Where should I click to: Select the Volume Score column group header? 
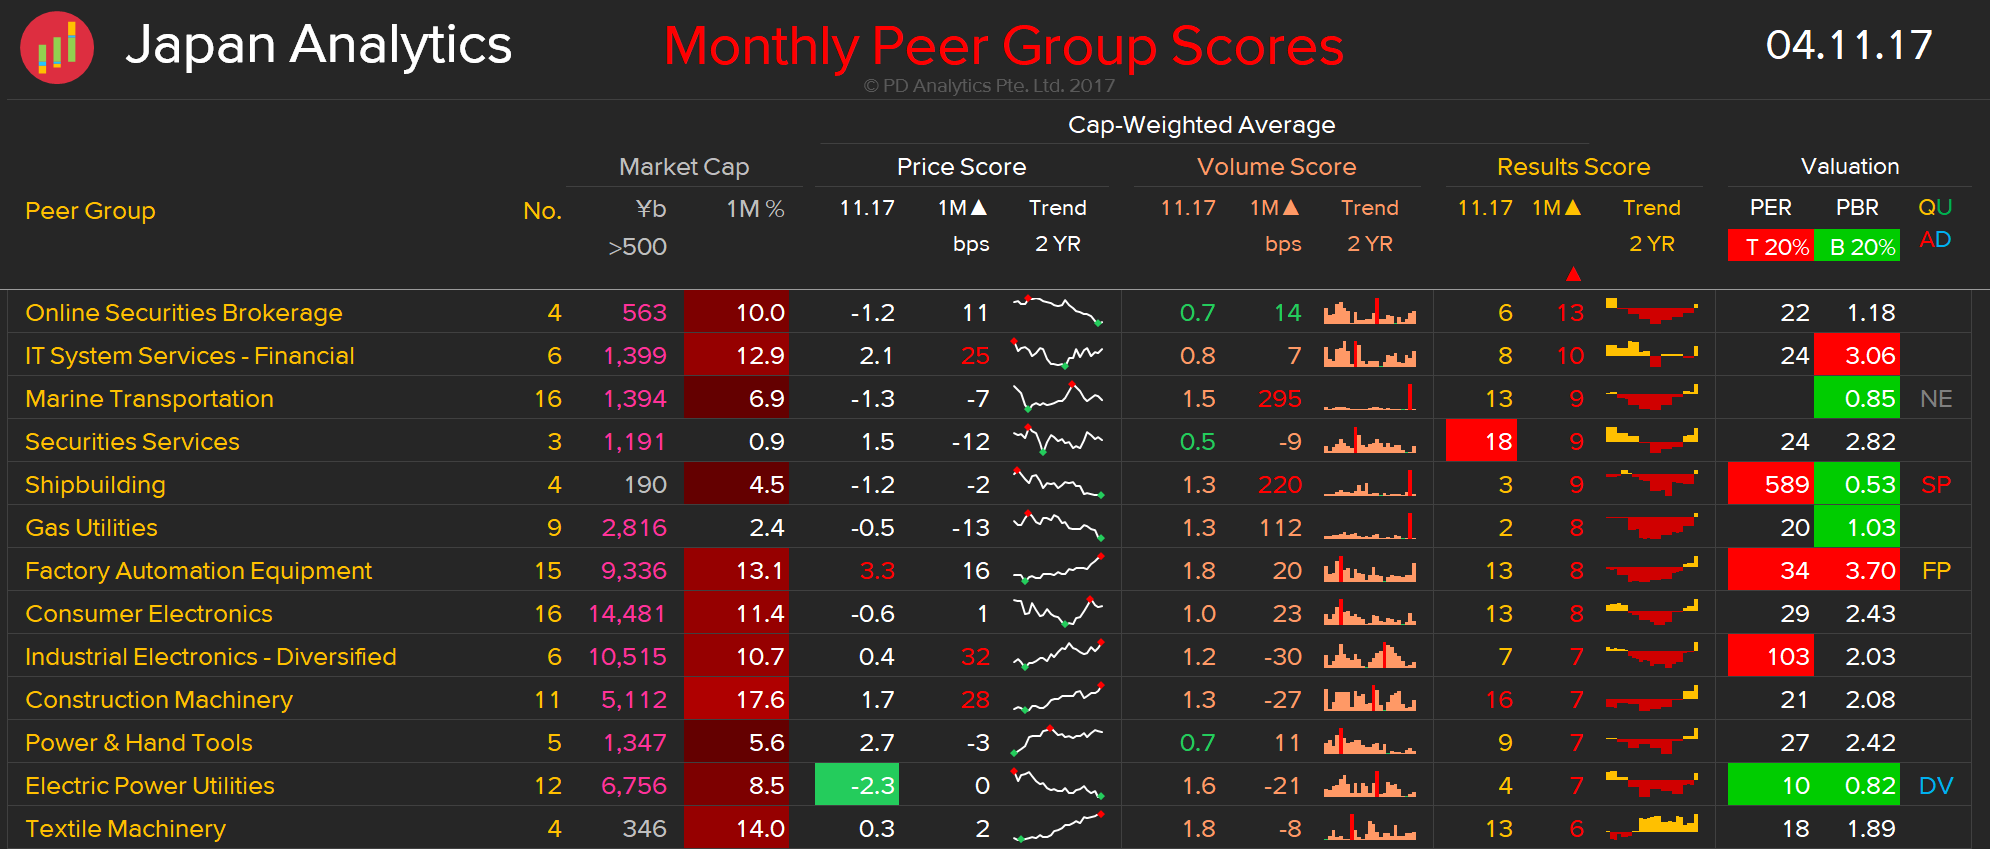[1276, 167]
